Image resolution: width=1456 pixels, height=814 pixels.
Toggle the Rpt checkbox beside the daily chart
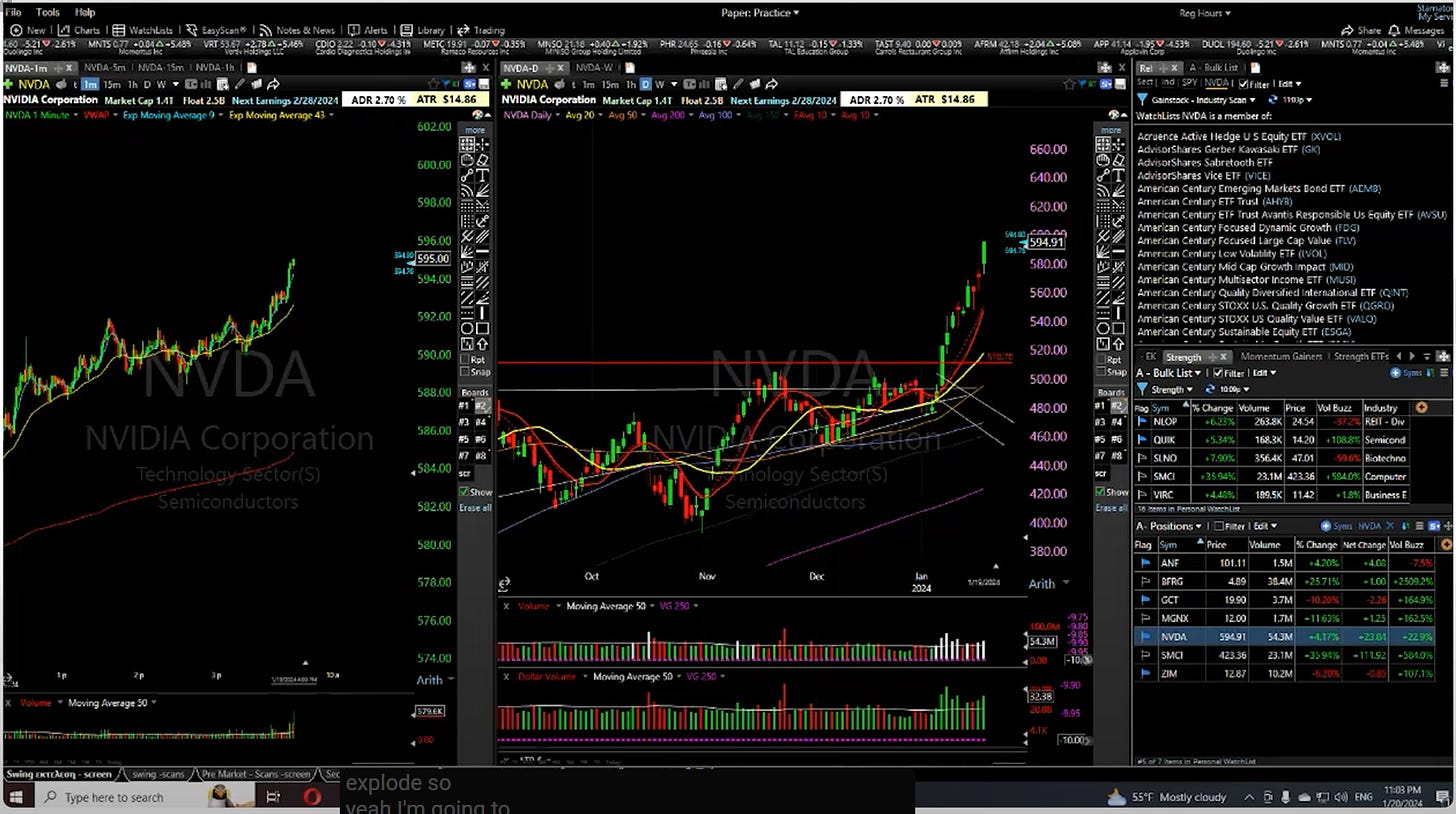pyautogui.click(x=1103, y=359)
